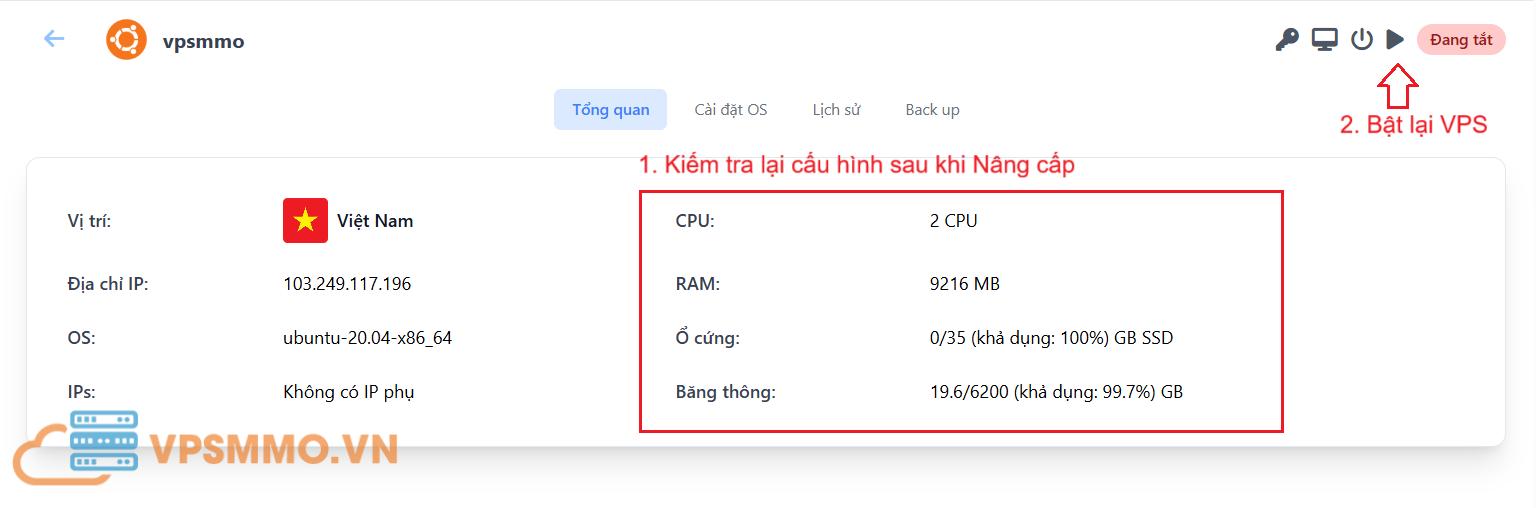Go to the Lịch sử tab

(836, 110)
